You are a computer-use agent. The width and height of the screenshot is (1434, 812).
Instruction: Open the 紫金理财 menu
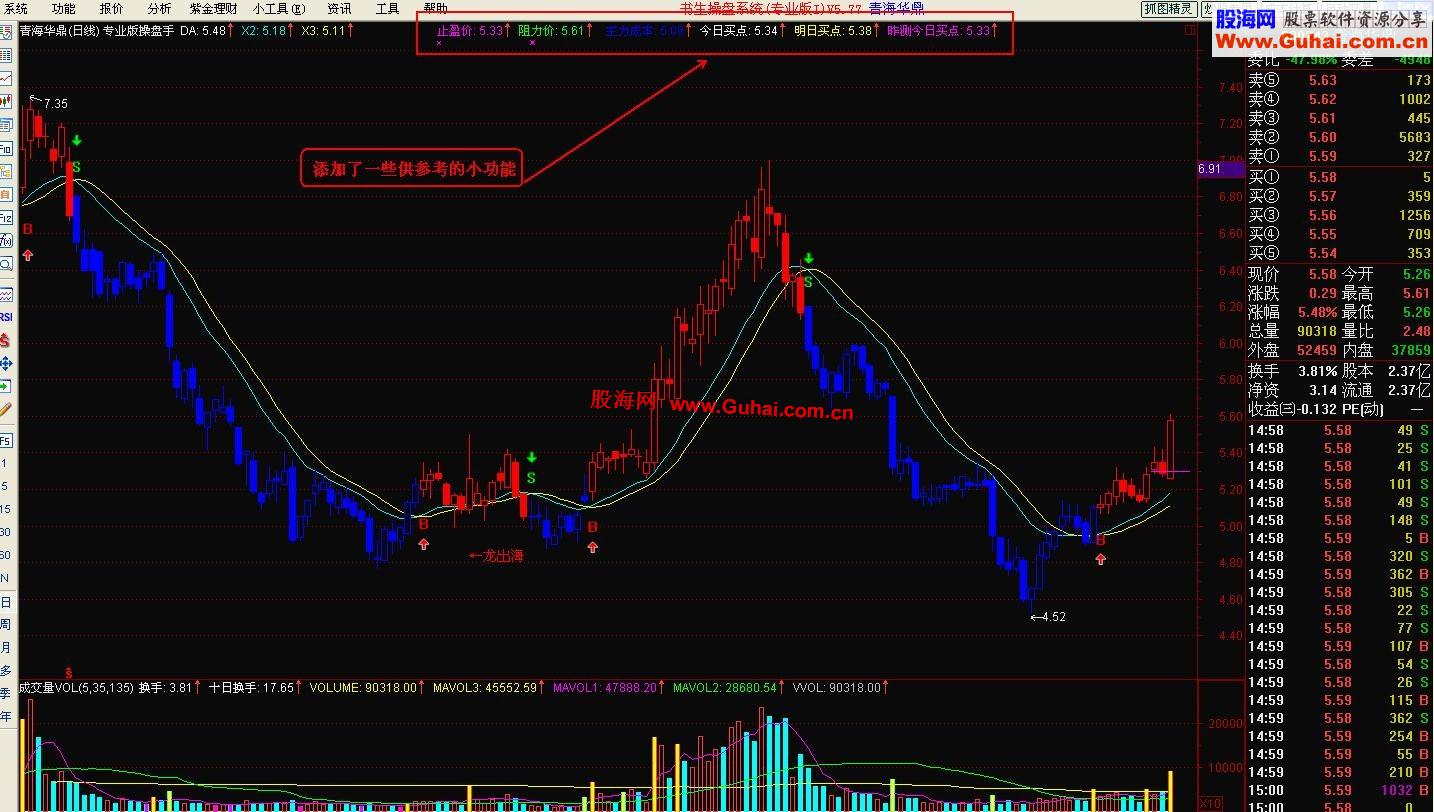click(213, 9)
